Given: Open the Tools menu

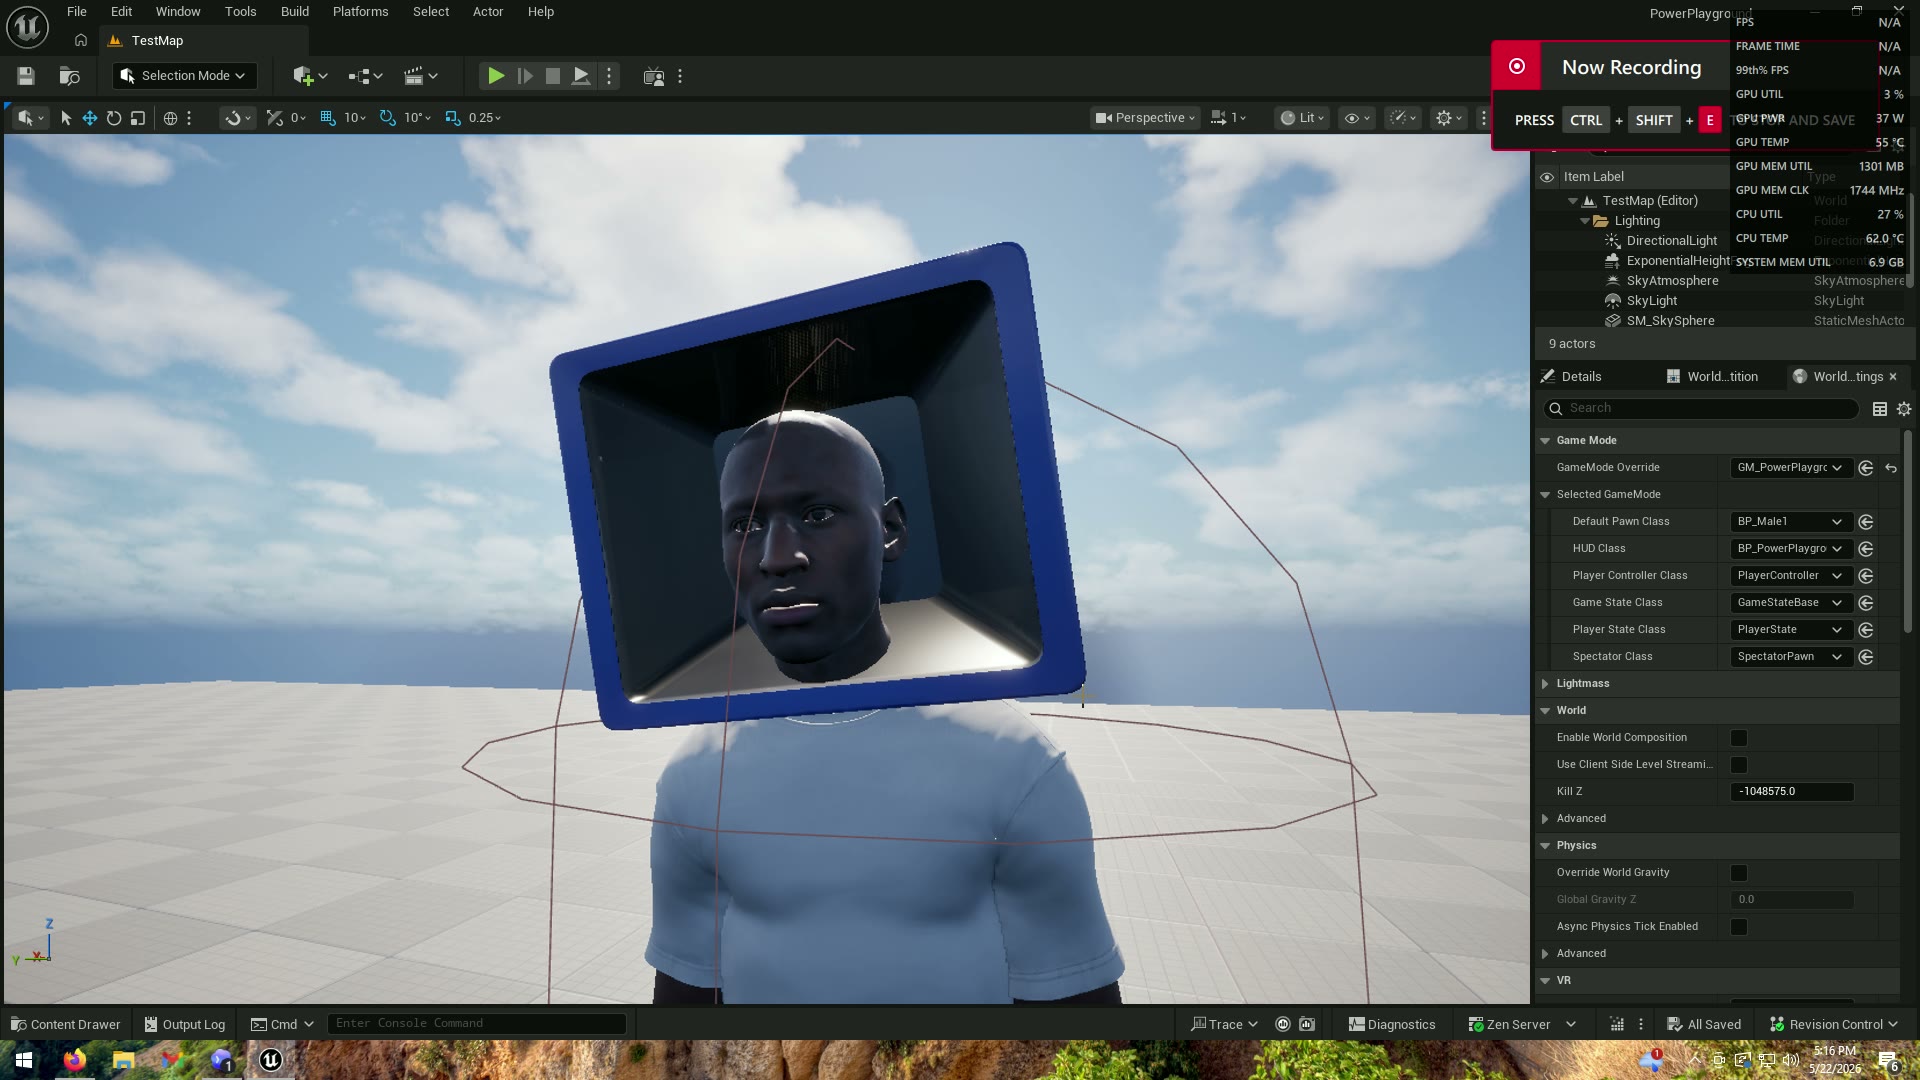Looking at the screenshot, I should (240, 12).
